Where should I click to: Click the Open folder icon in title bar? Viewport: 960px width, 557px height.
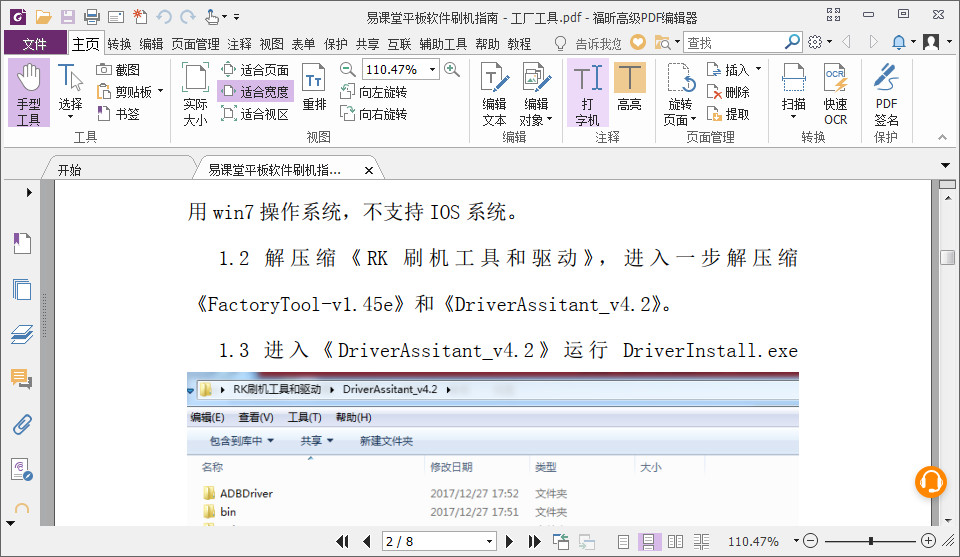pyautogui.click(x=43, y=17)
